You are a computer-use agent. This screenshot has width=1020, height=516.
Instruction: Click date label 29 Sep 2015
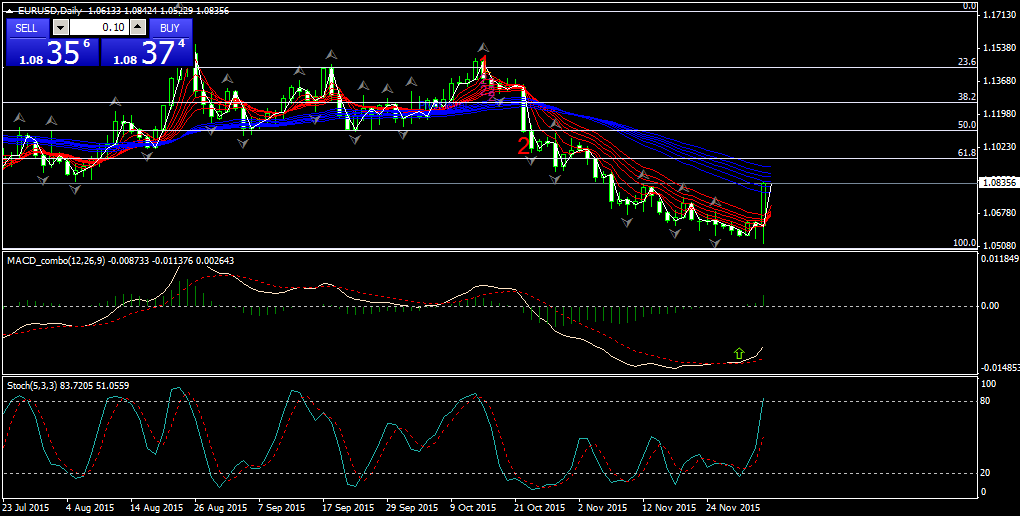click(412, 507)
